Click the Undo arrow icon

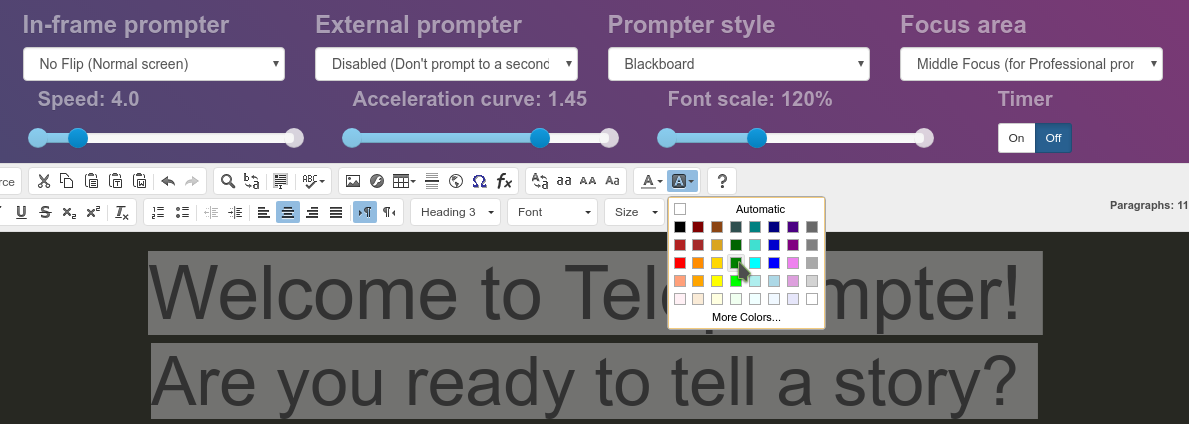click(x=168, y=181)
